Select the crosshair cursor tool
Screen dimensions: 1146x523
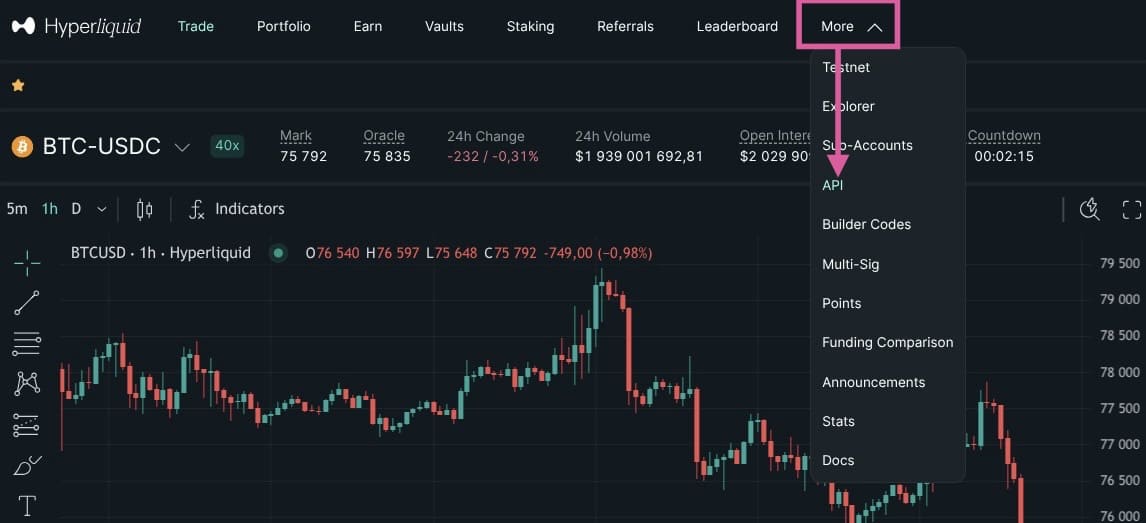coord(27,262)
